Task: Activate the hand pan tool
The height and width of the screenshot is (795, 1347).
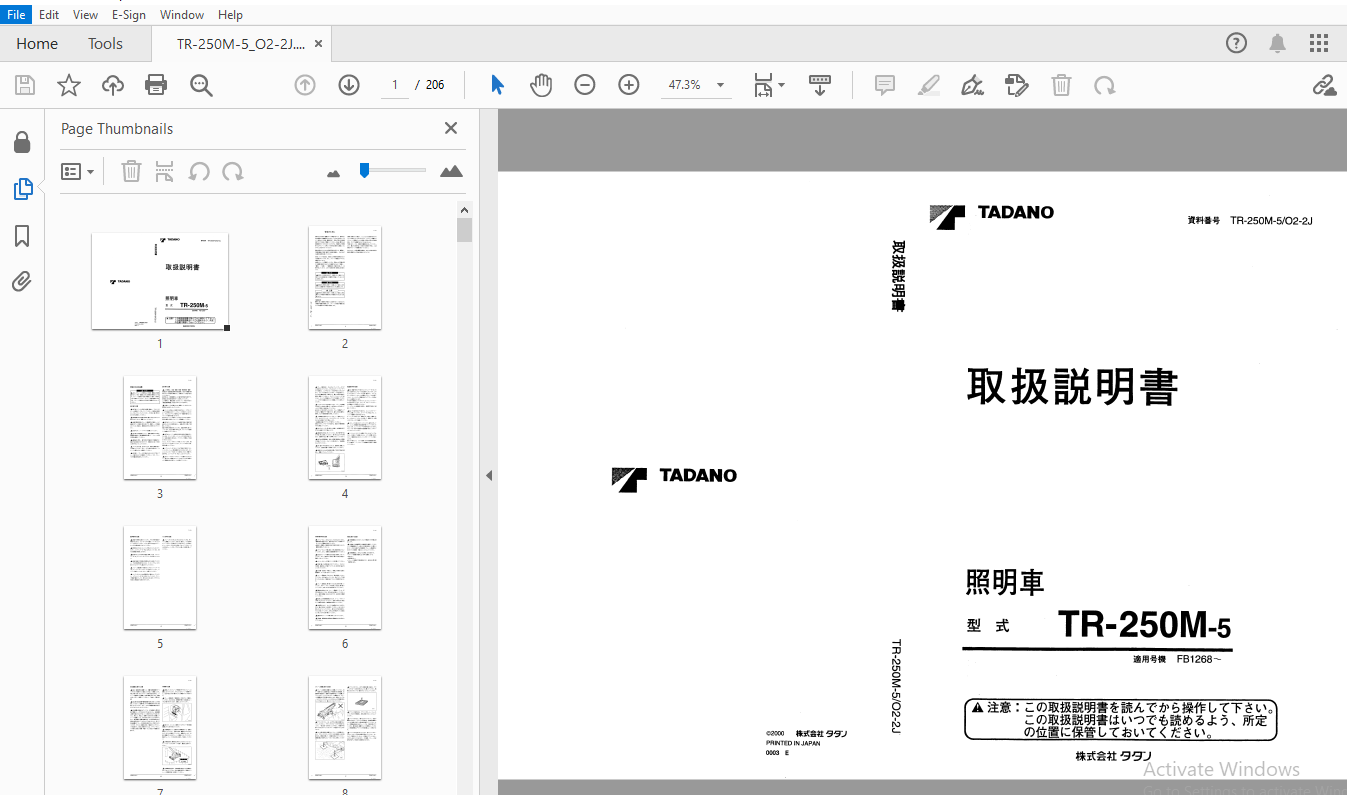Action: tap(541, 85)
